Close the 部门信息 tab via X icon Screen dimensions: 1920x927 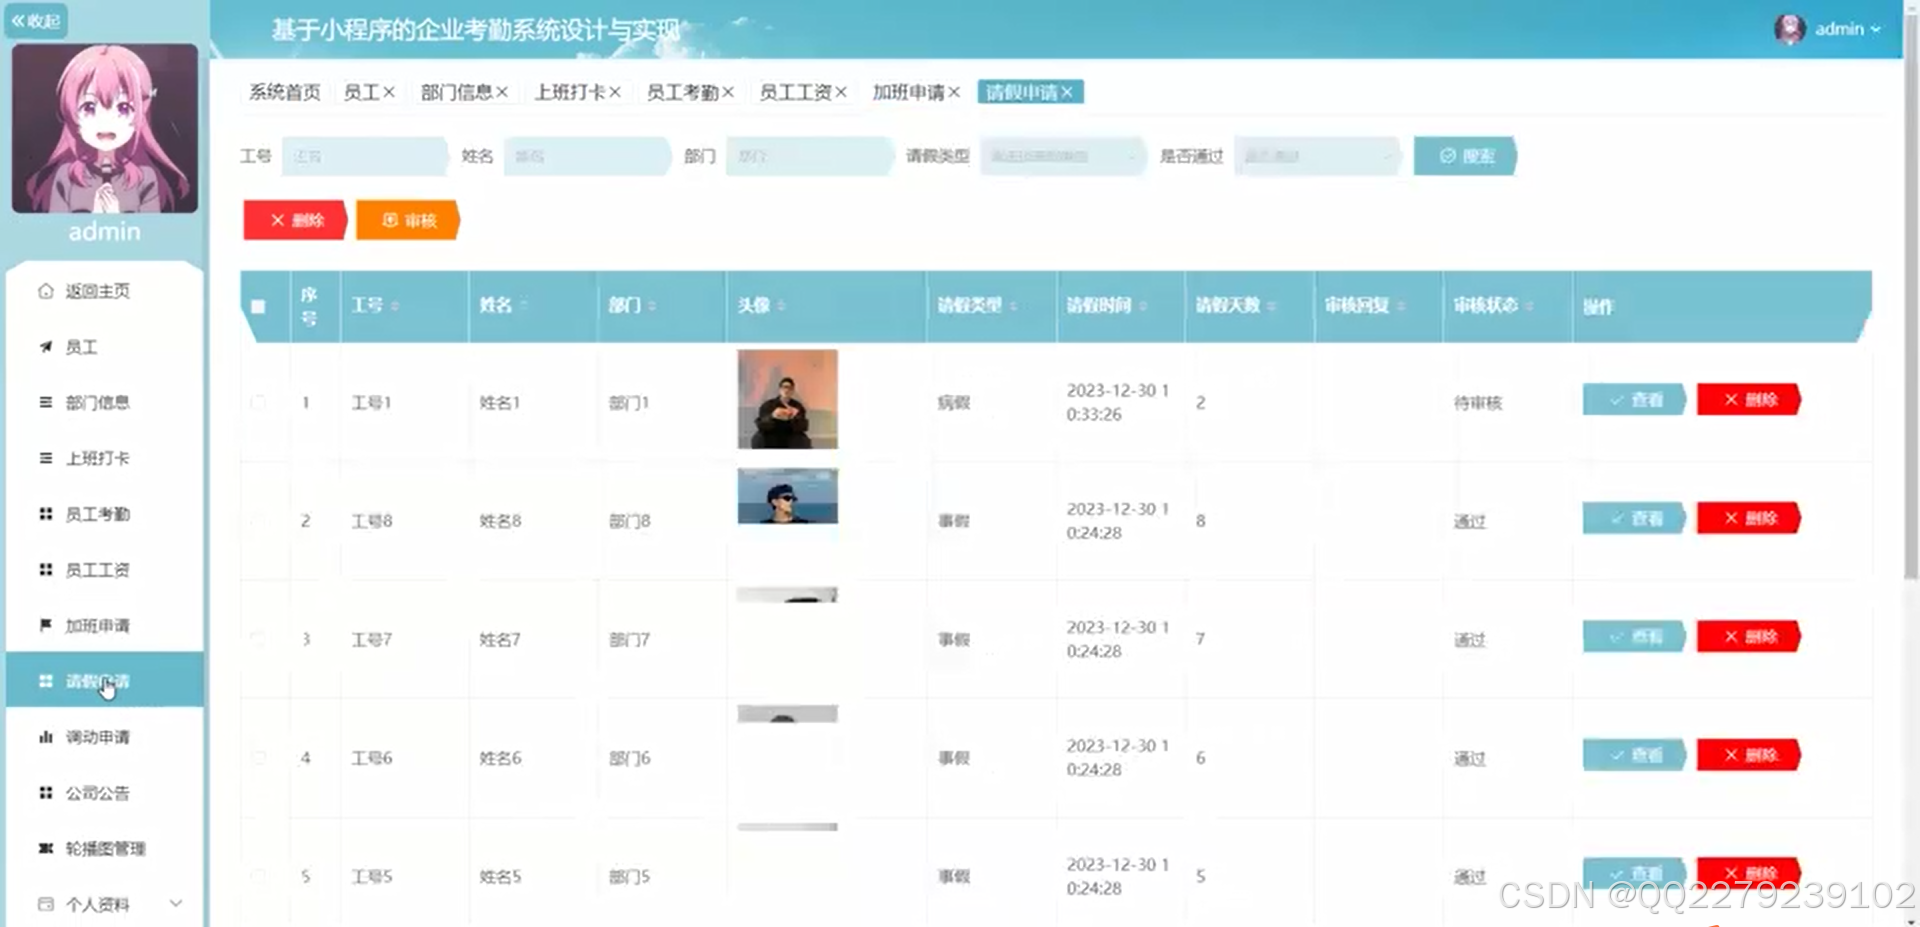point(502,92)
